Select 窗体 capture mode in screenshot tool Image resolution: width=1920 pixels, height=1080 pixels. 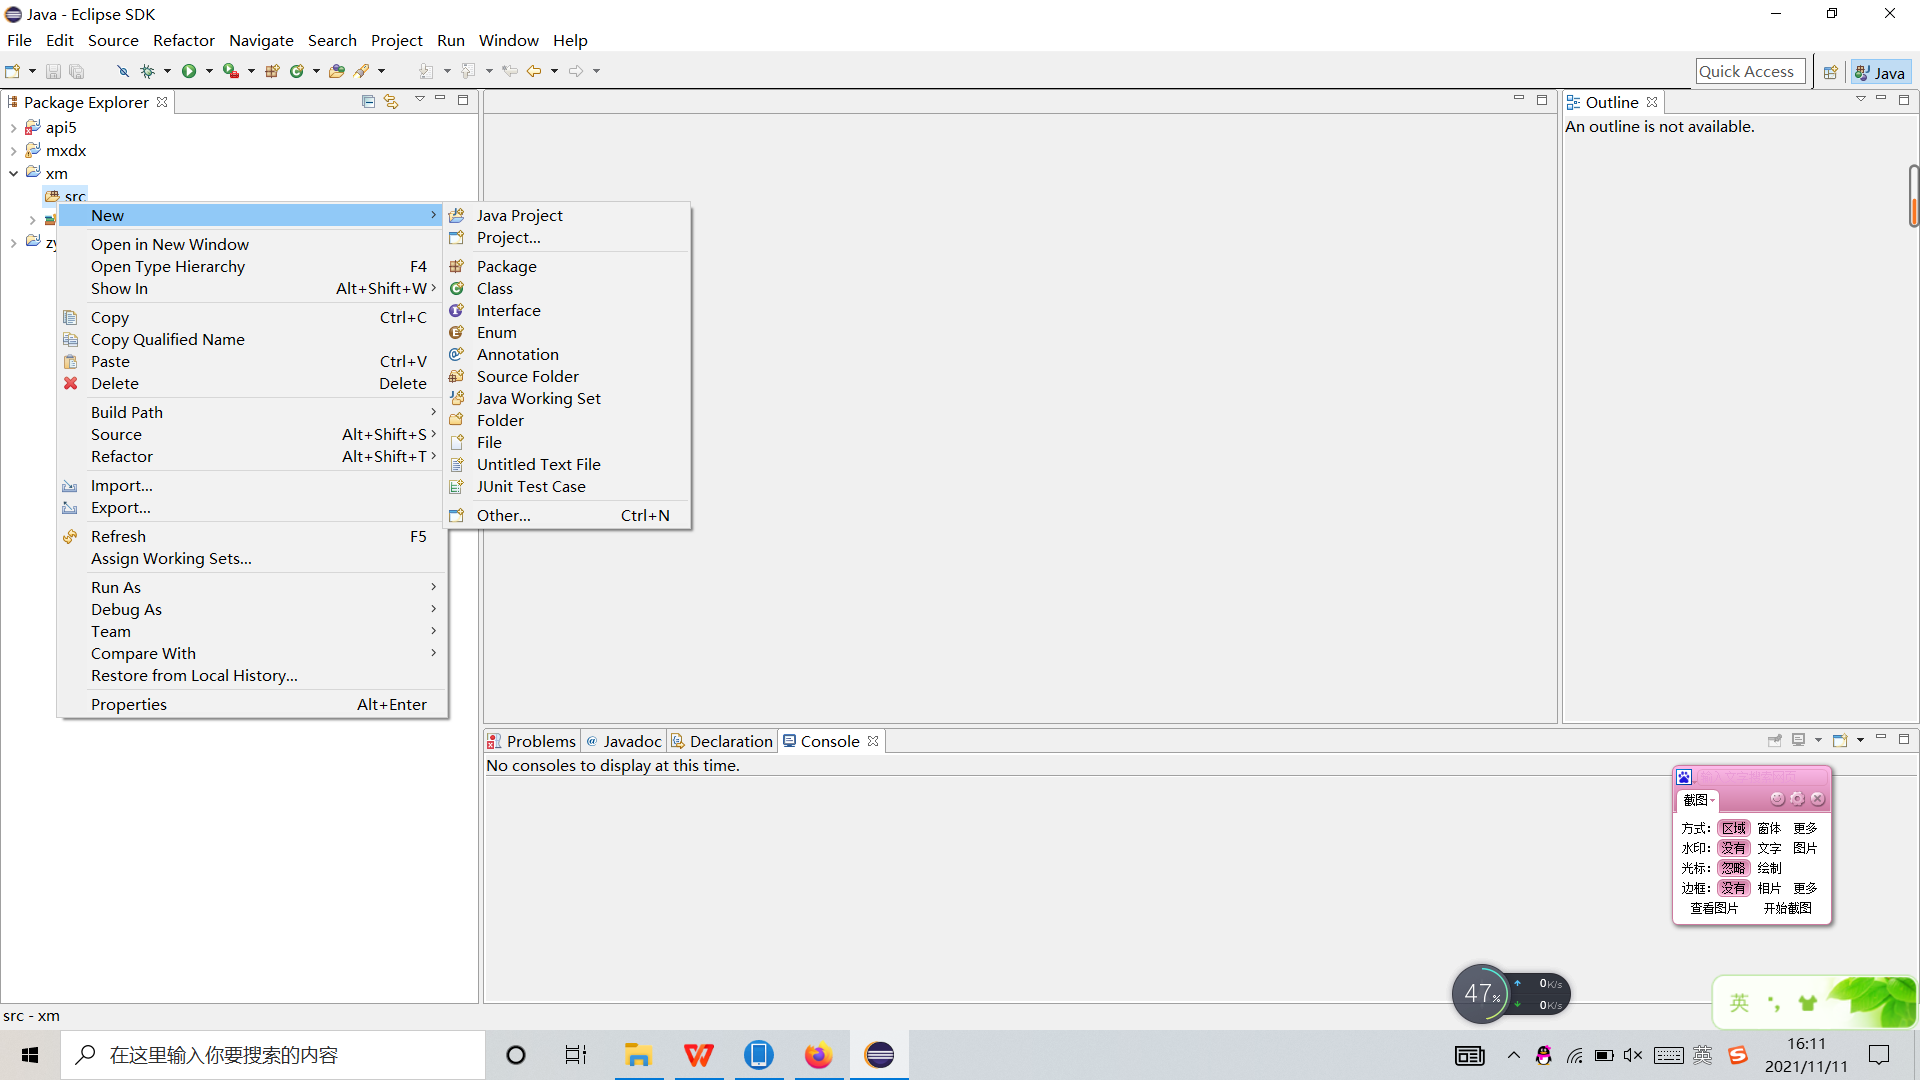point(1769,828)
